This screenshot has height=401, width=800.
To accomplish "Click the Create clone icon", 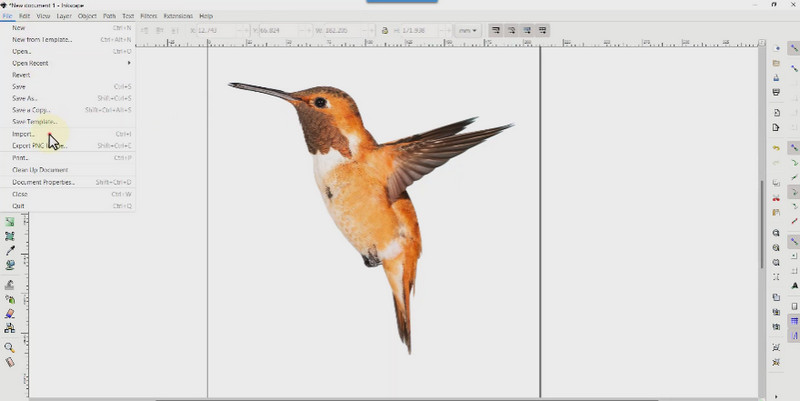I will [776, 312].
